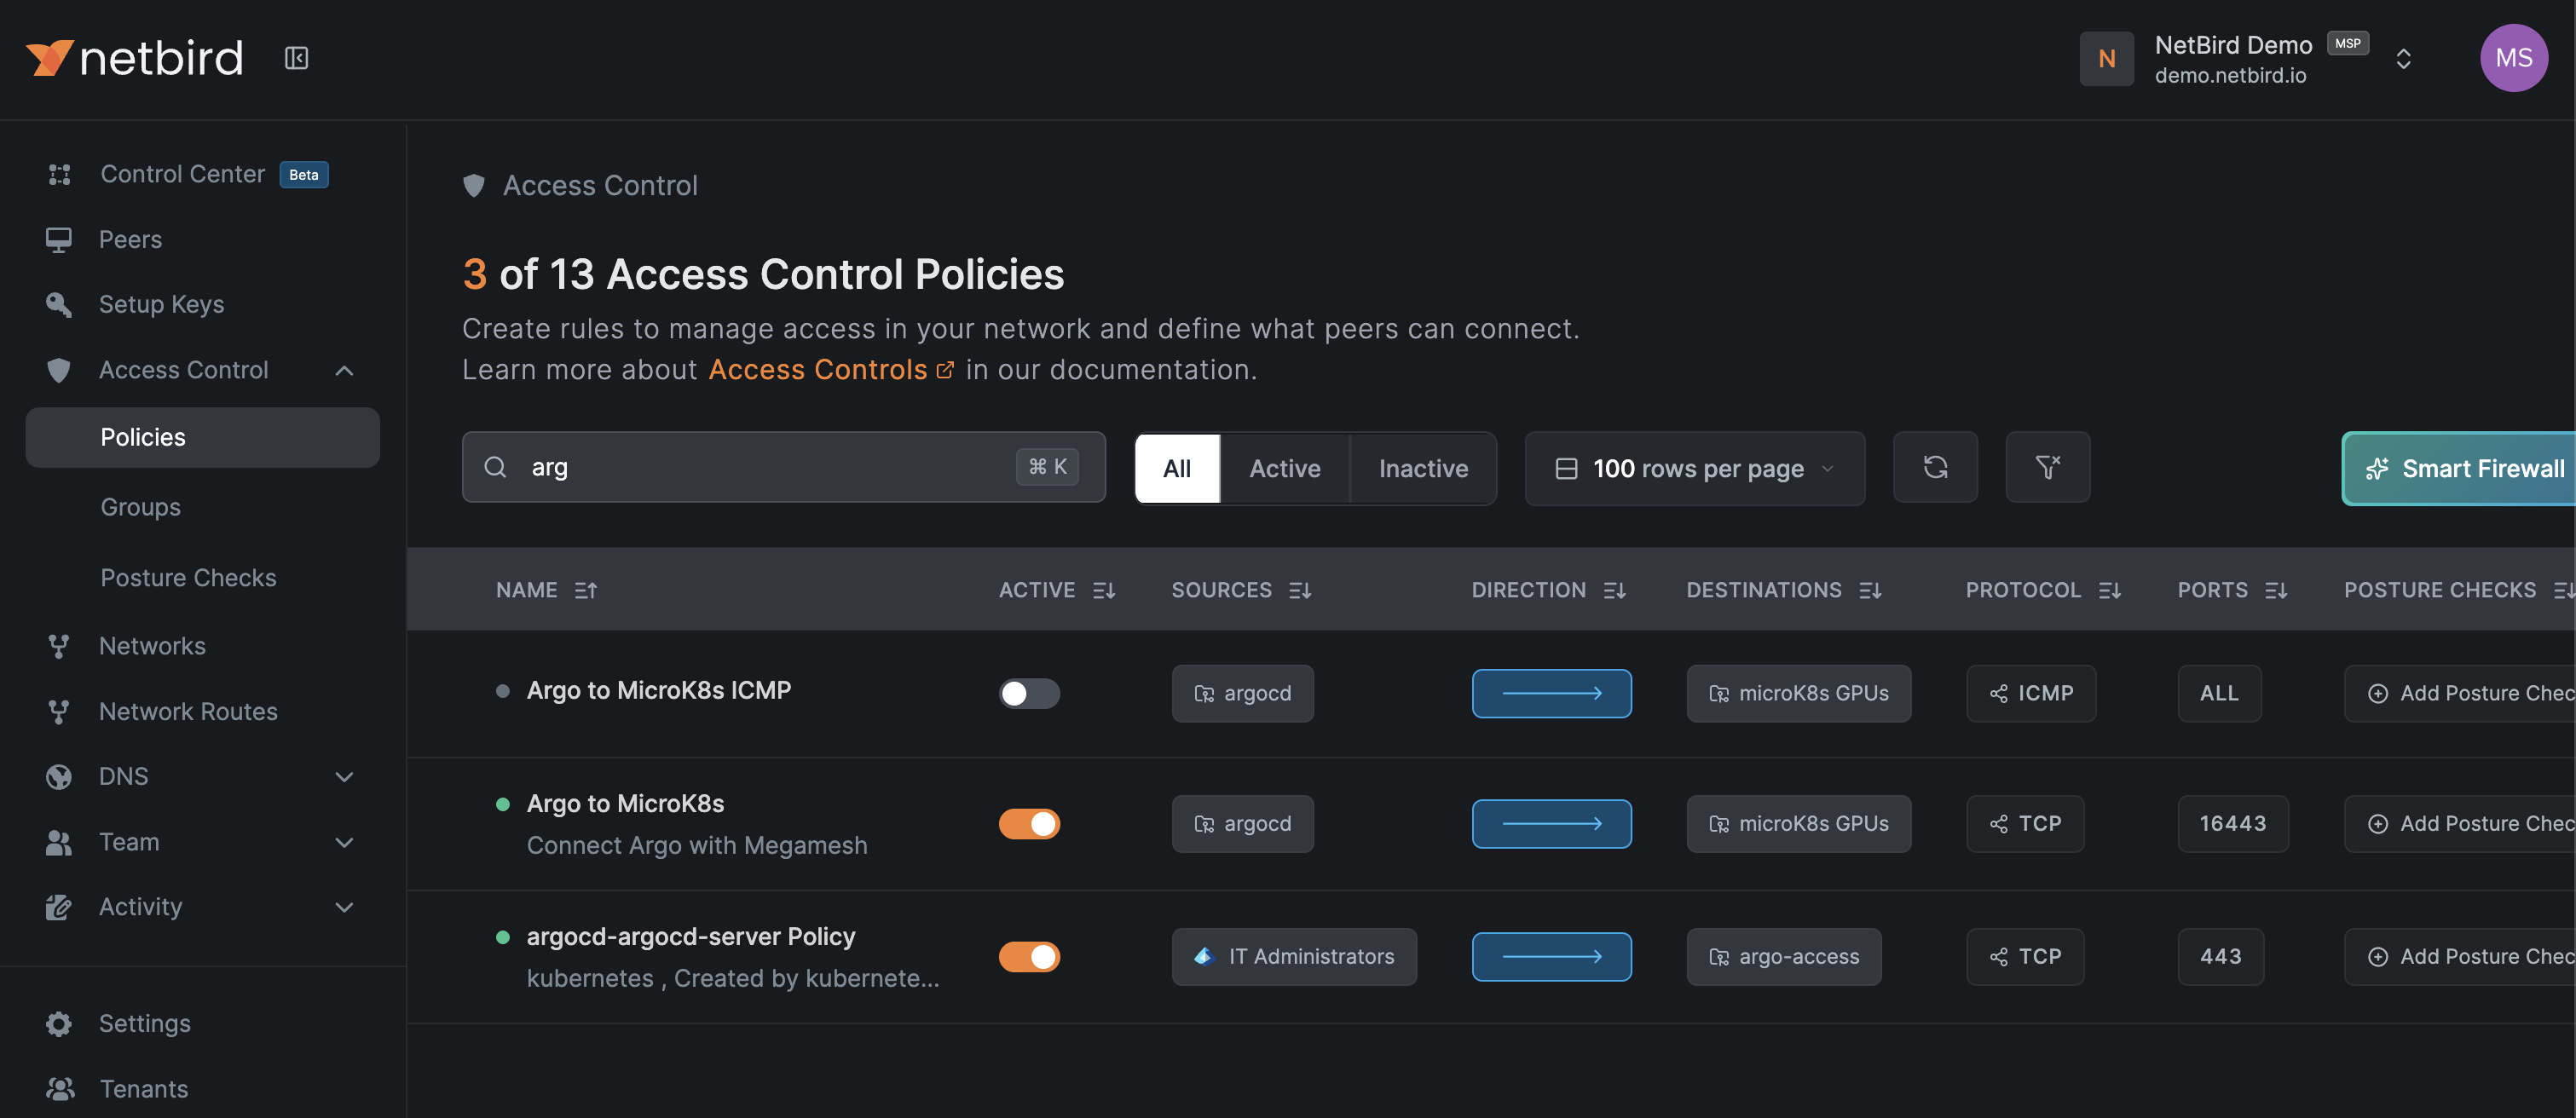Image resolution: width=2576 pixels, height=1118 pixels.
Task: Select the Access Control shield icon
Action: [x=59, y=370]
